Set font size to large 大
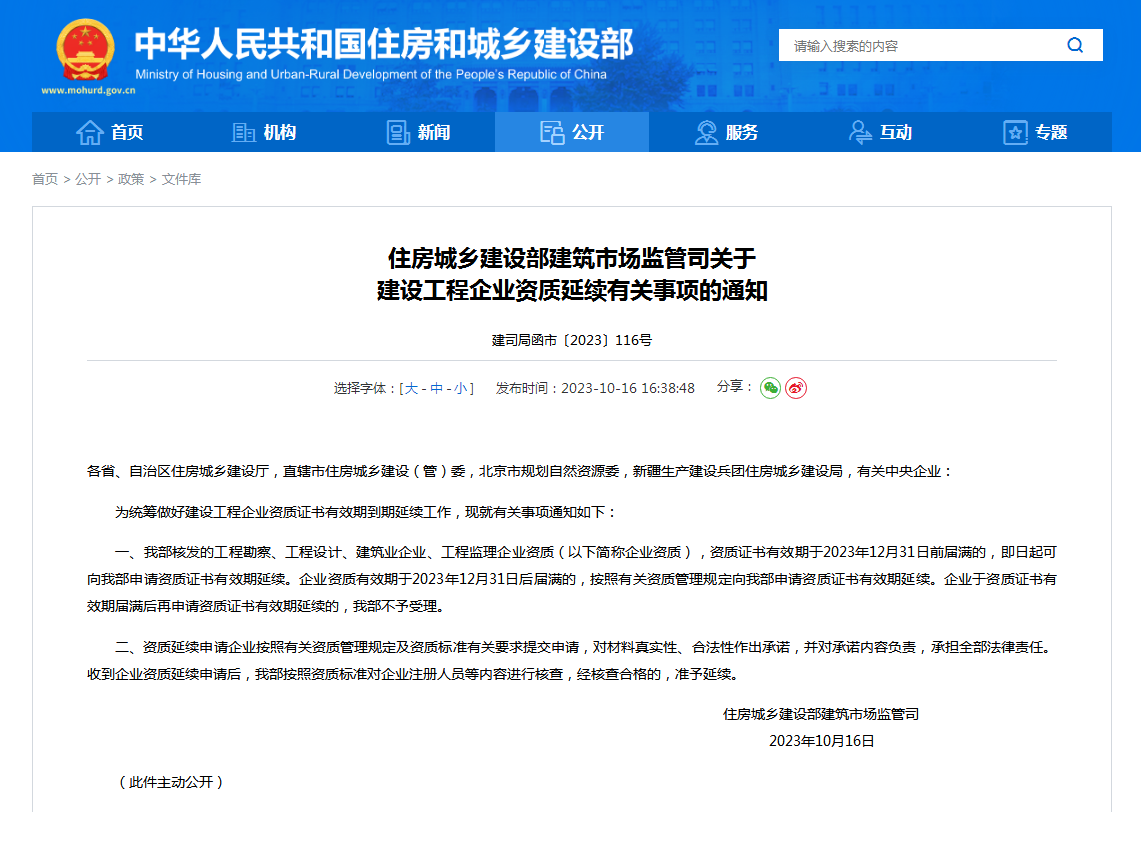This screenshot has width=1141, height=844. click(411, 388)
